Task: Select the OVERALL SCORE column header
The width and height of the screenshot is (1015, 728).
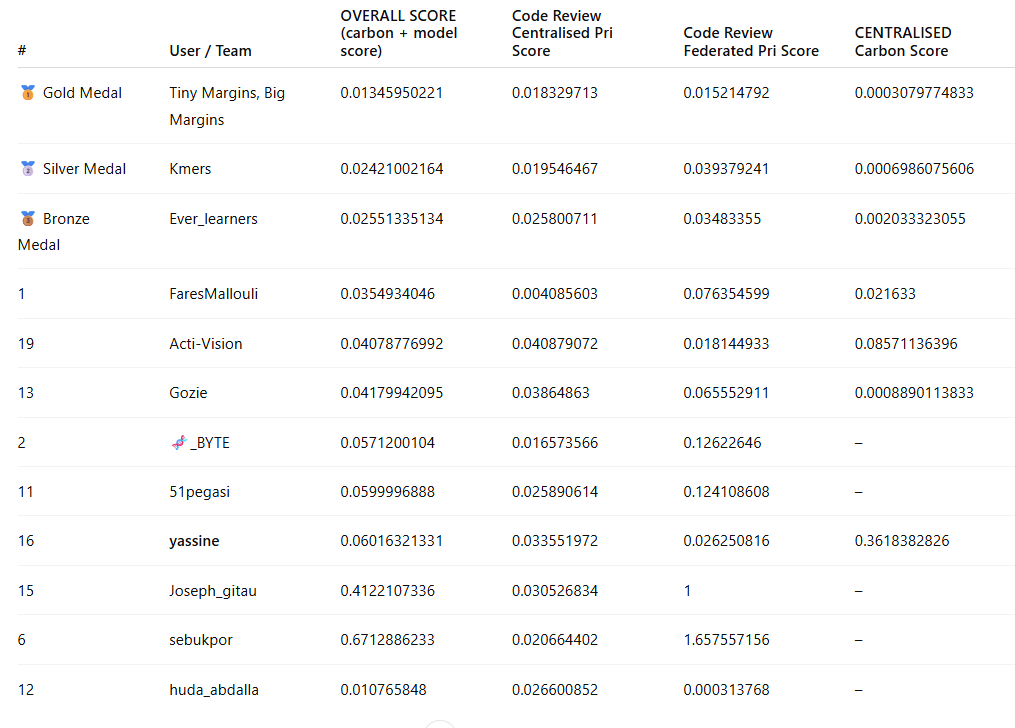Action: (x=397, y=33)
